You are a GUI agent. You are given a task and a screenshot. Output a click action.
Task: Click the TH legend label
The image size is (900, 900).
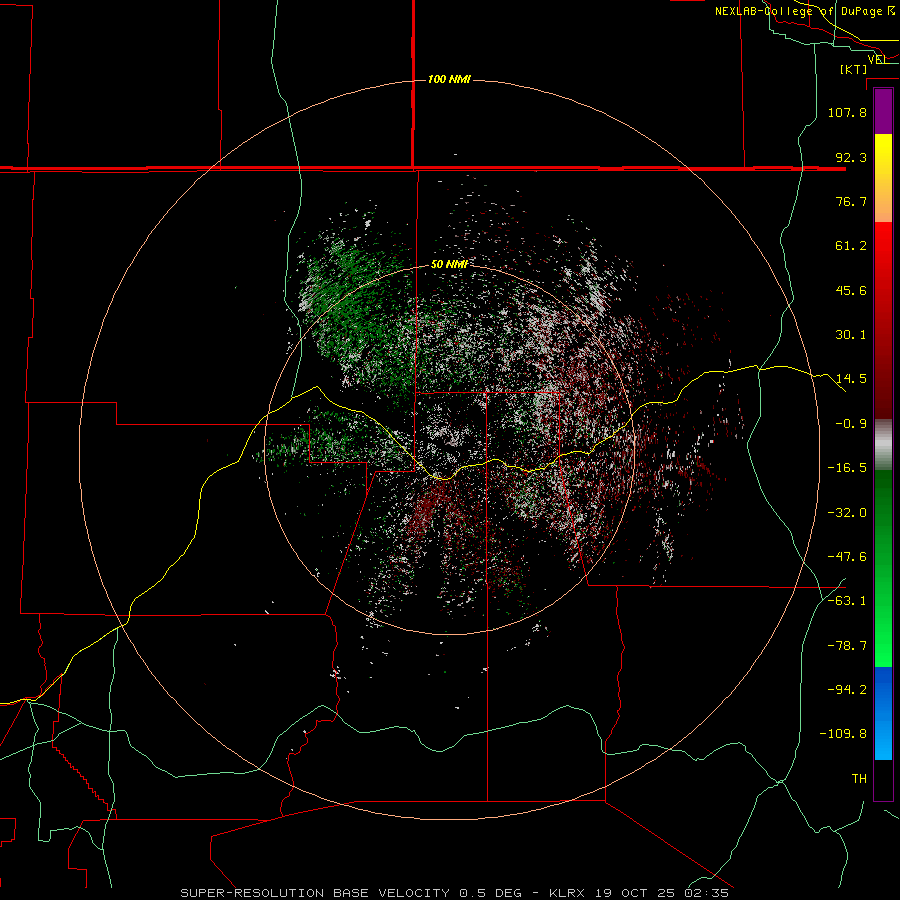859,779
